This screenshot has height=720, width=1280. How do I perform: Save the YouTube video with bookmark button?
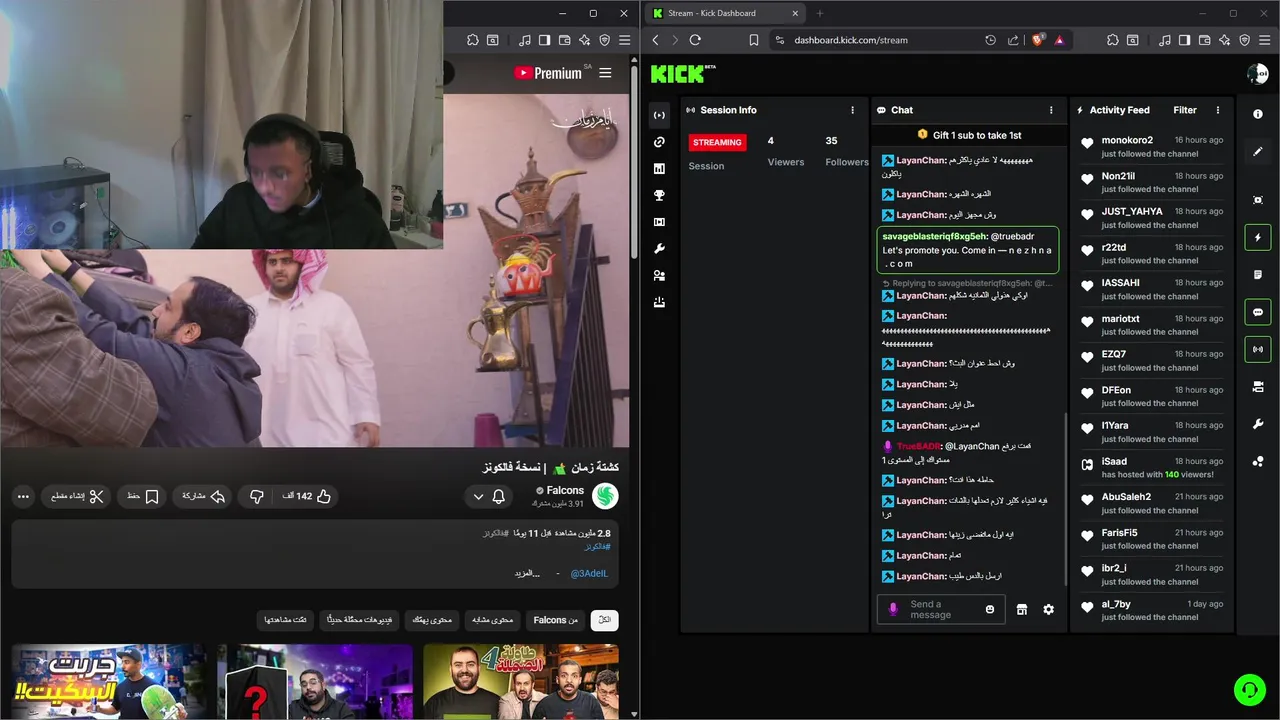142,496
